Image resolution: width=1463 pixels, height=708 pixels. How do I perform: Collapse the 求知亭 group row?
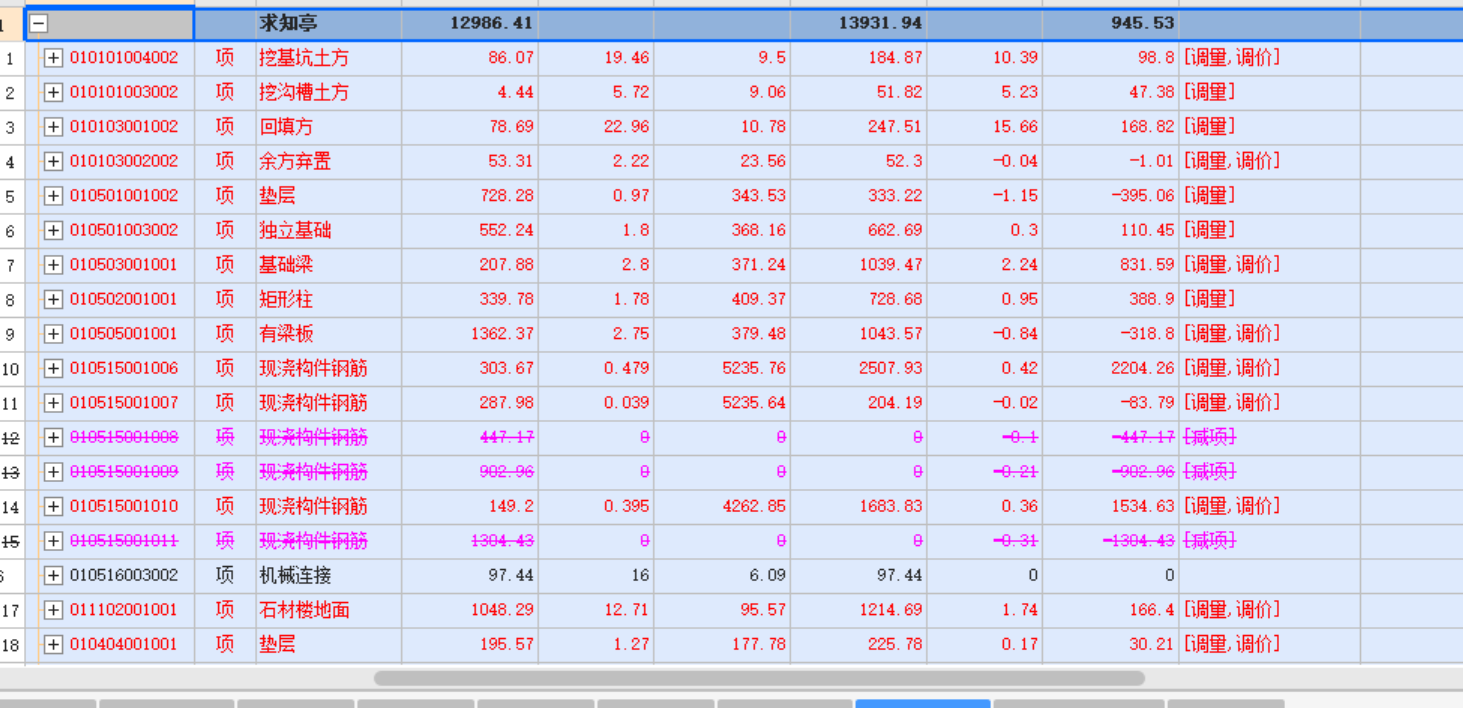pos(38,23)
